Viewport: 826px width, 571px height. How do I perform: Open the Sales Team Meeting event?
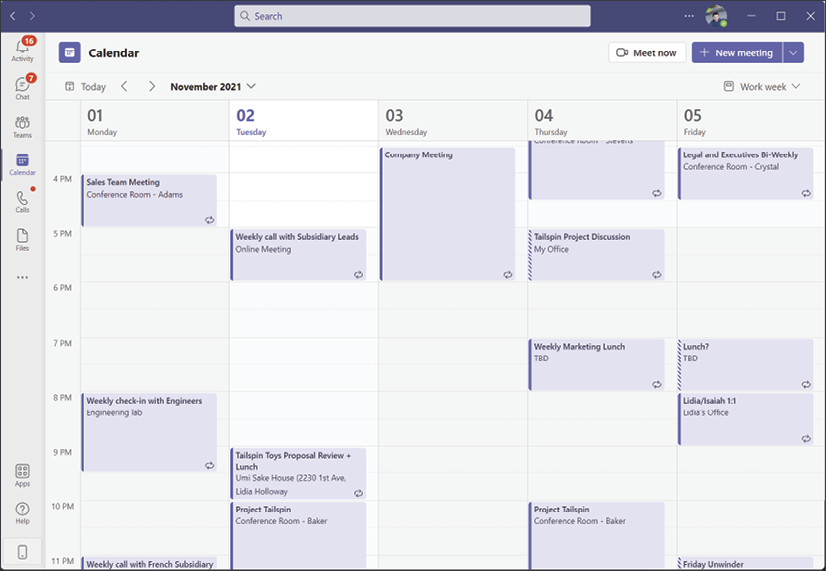point(148,200)
